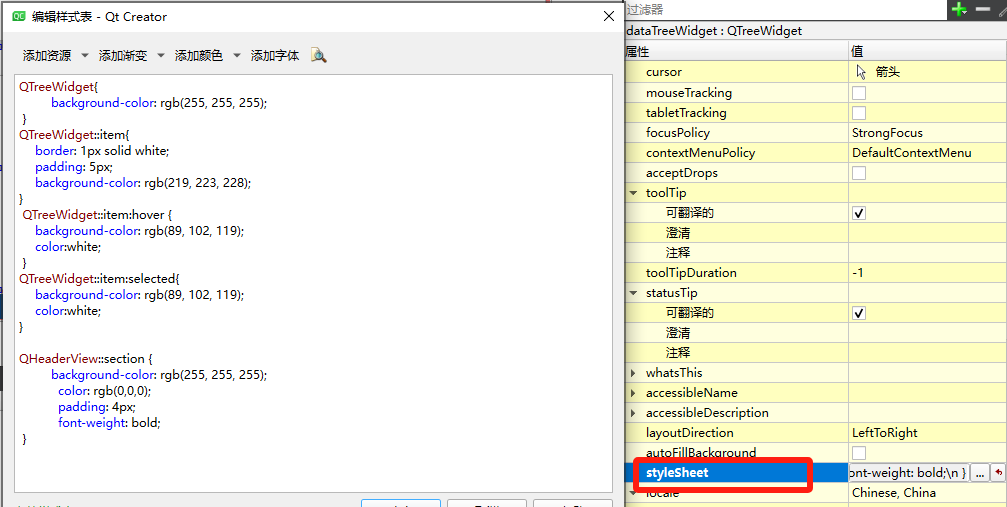This screenshot has height=507, width=1007.
Task: Collapse the toolTip property group
Action: click(634, 193)
